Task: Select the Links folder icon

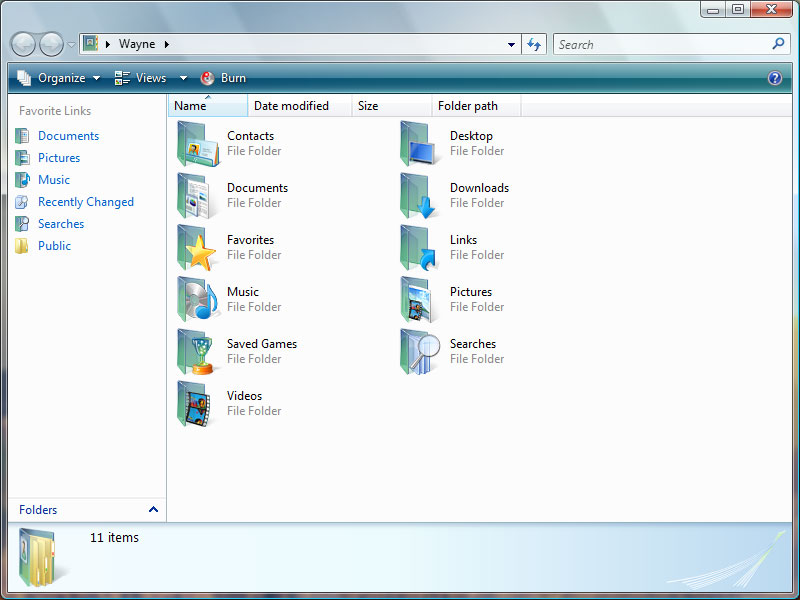Action: (418, 248)
